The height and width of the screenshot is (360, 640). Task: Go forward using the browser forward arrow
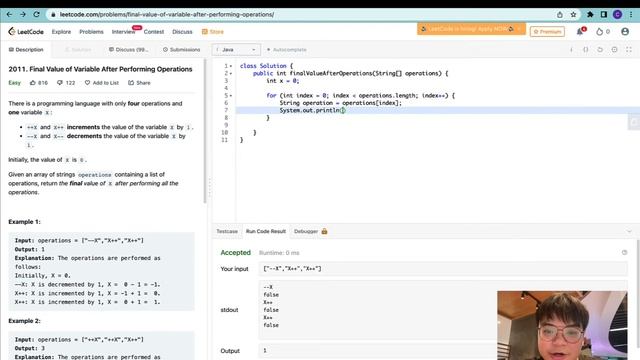tap(23, 14)
